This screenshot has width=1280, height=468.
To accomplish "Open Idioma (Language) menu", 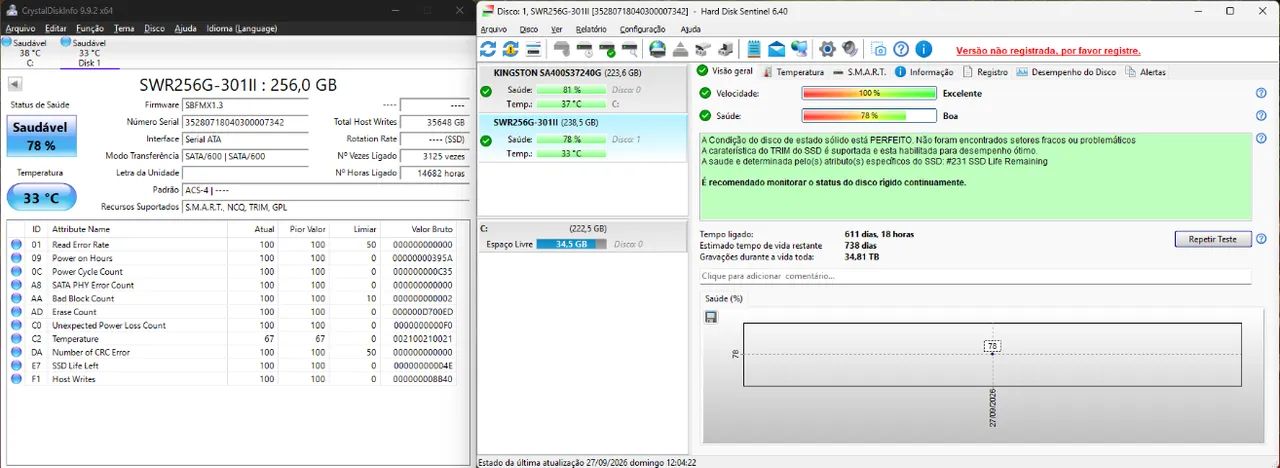I will (x=241, y=28).
